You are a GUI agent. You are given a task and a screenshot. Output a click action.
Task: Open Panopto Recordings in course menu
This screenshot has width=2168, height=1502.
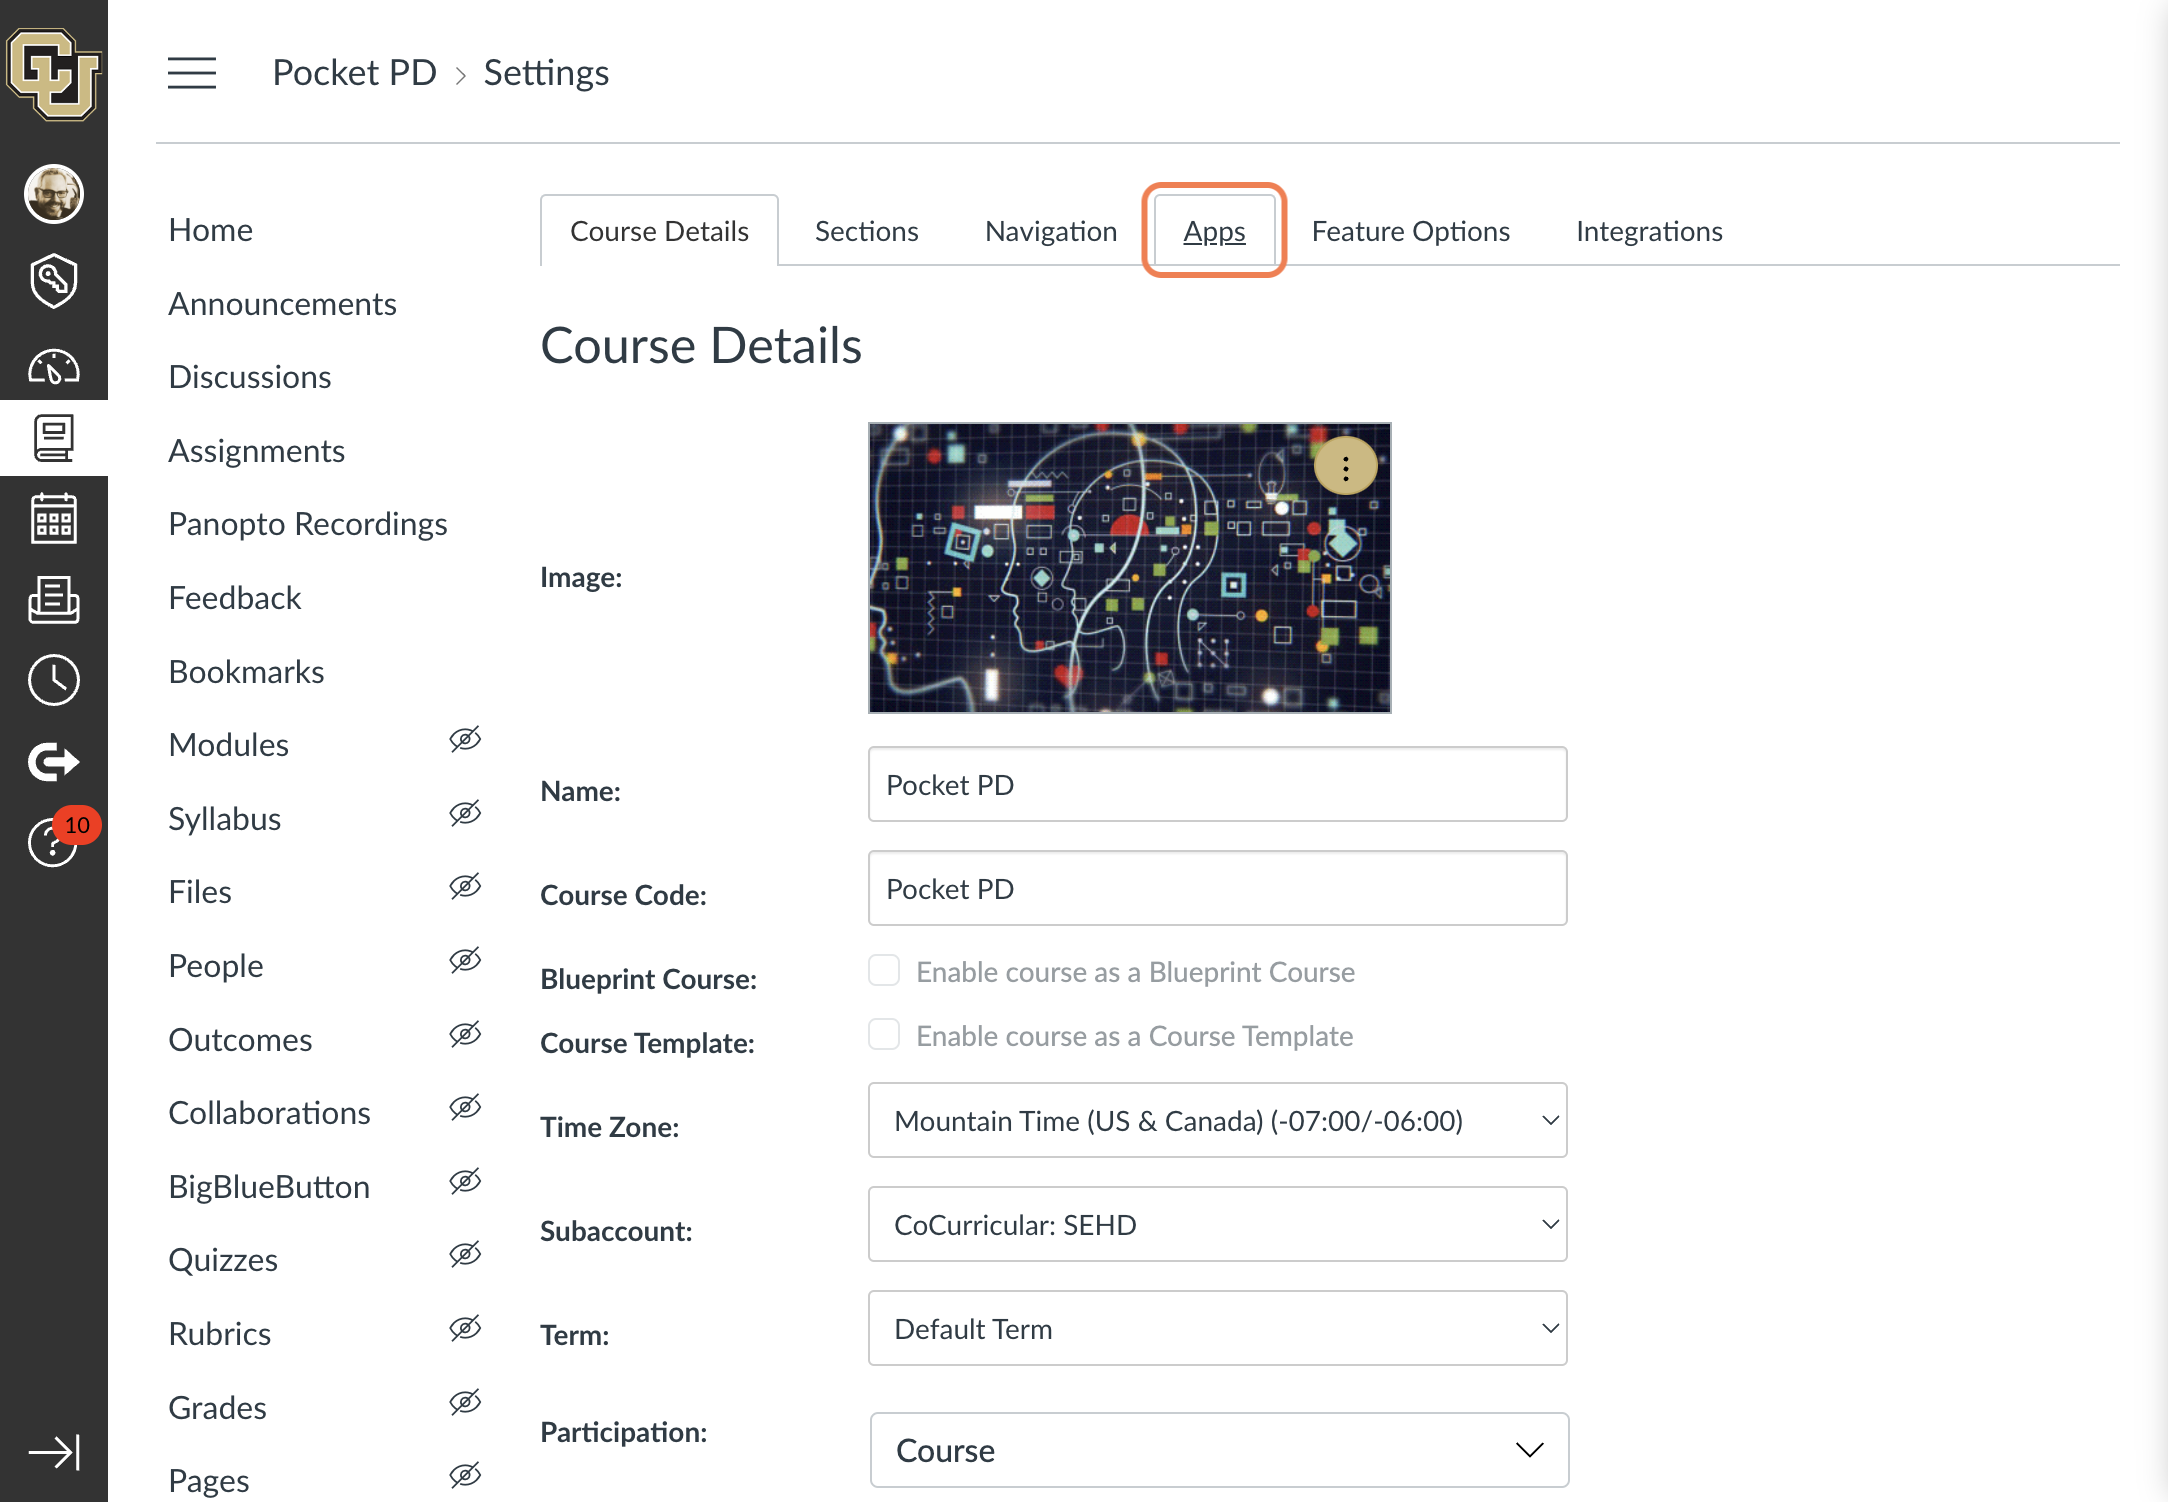pyautogui.click(x=307, y=524)
